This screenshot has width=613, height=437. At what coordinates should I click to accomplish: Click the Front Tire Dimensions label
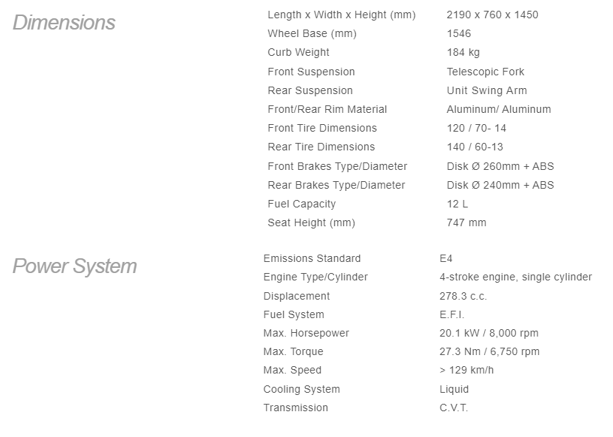(322, 129)
